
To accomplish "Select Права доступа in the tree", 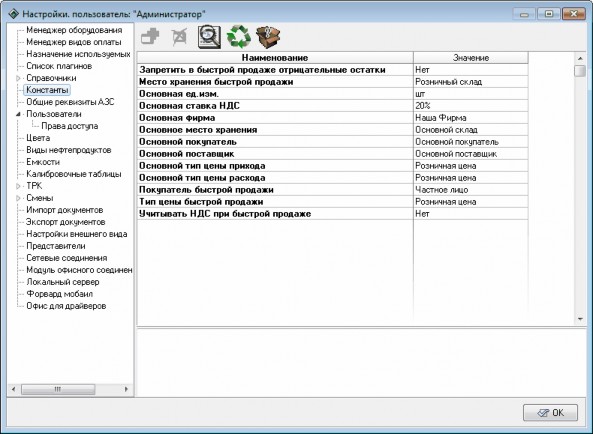I will coord(70,126).
